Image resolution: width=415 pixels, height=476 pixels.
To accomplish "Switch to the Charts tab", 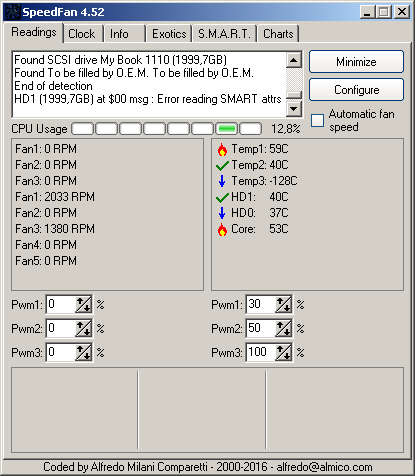I will [278, 34].
